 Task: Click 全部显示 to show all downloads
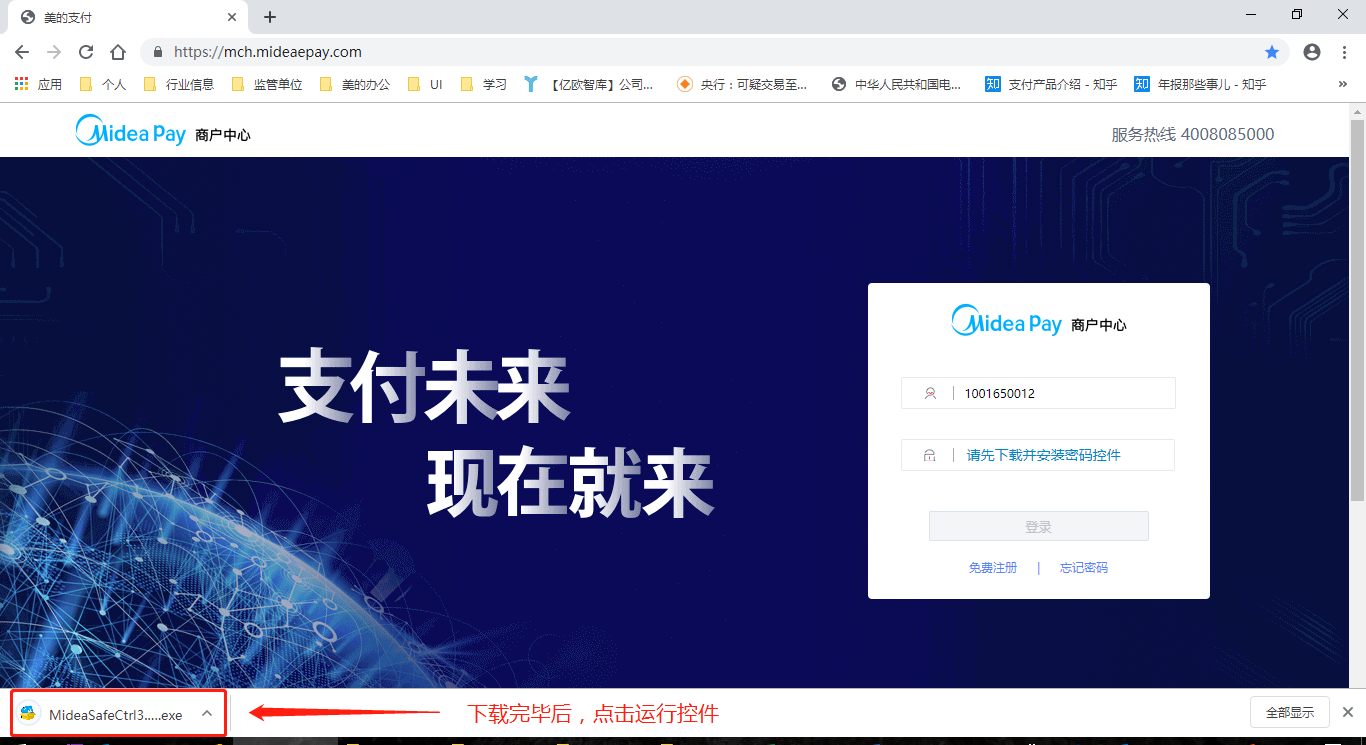tap(1289, 713)
